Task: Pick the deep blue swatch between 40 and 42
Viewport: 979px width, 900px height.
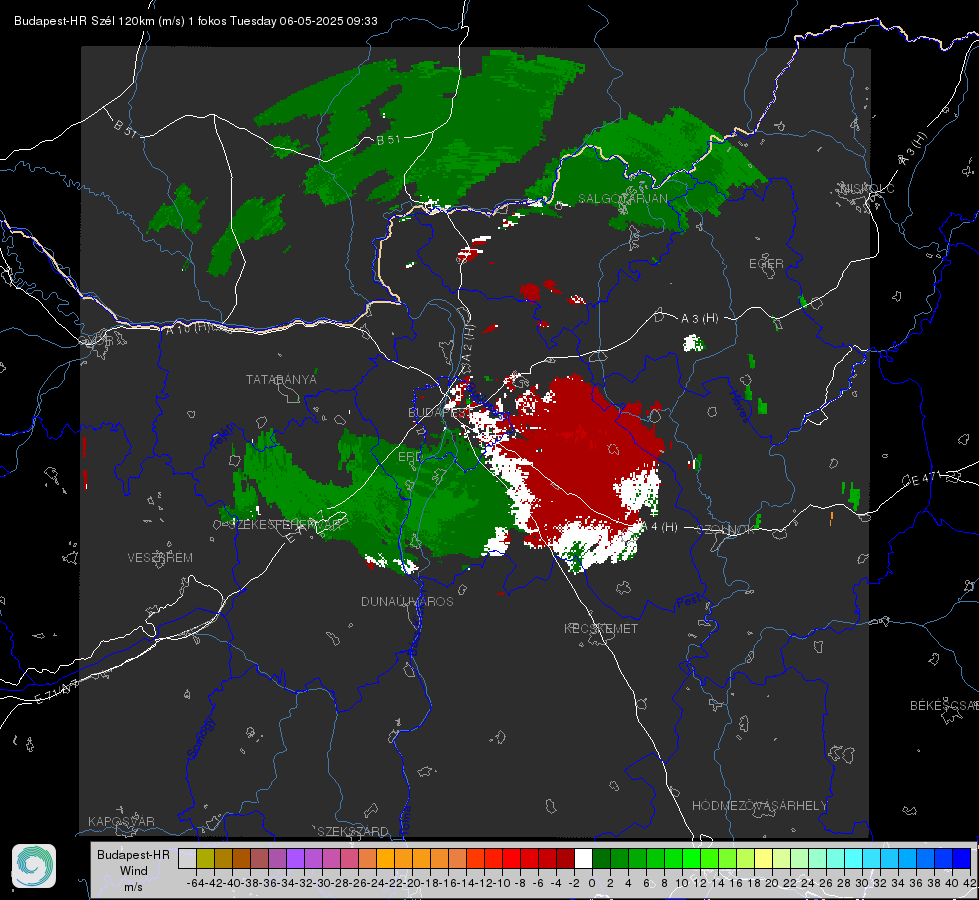Action: coord(962,859)
